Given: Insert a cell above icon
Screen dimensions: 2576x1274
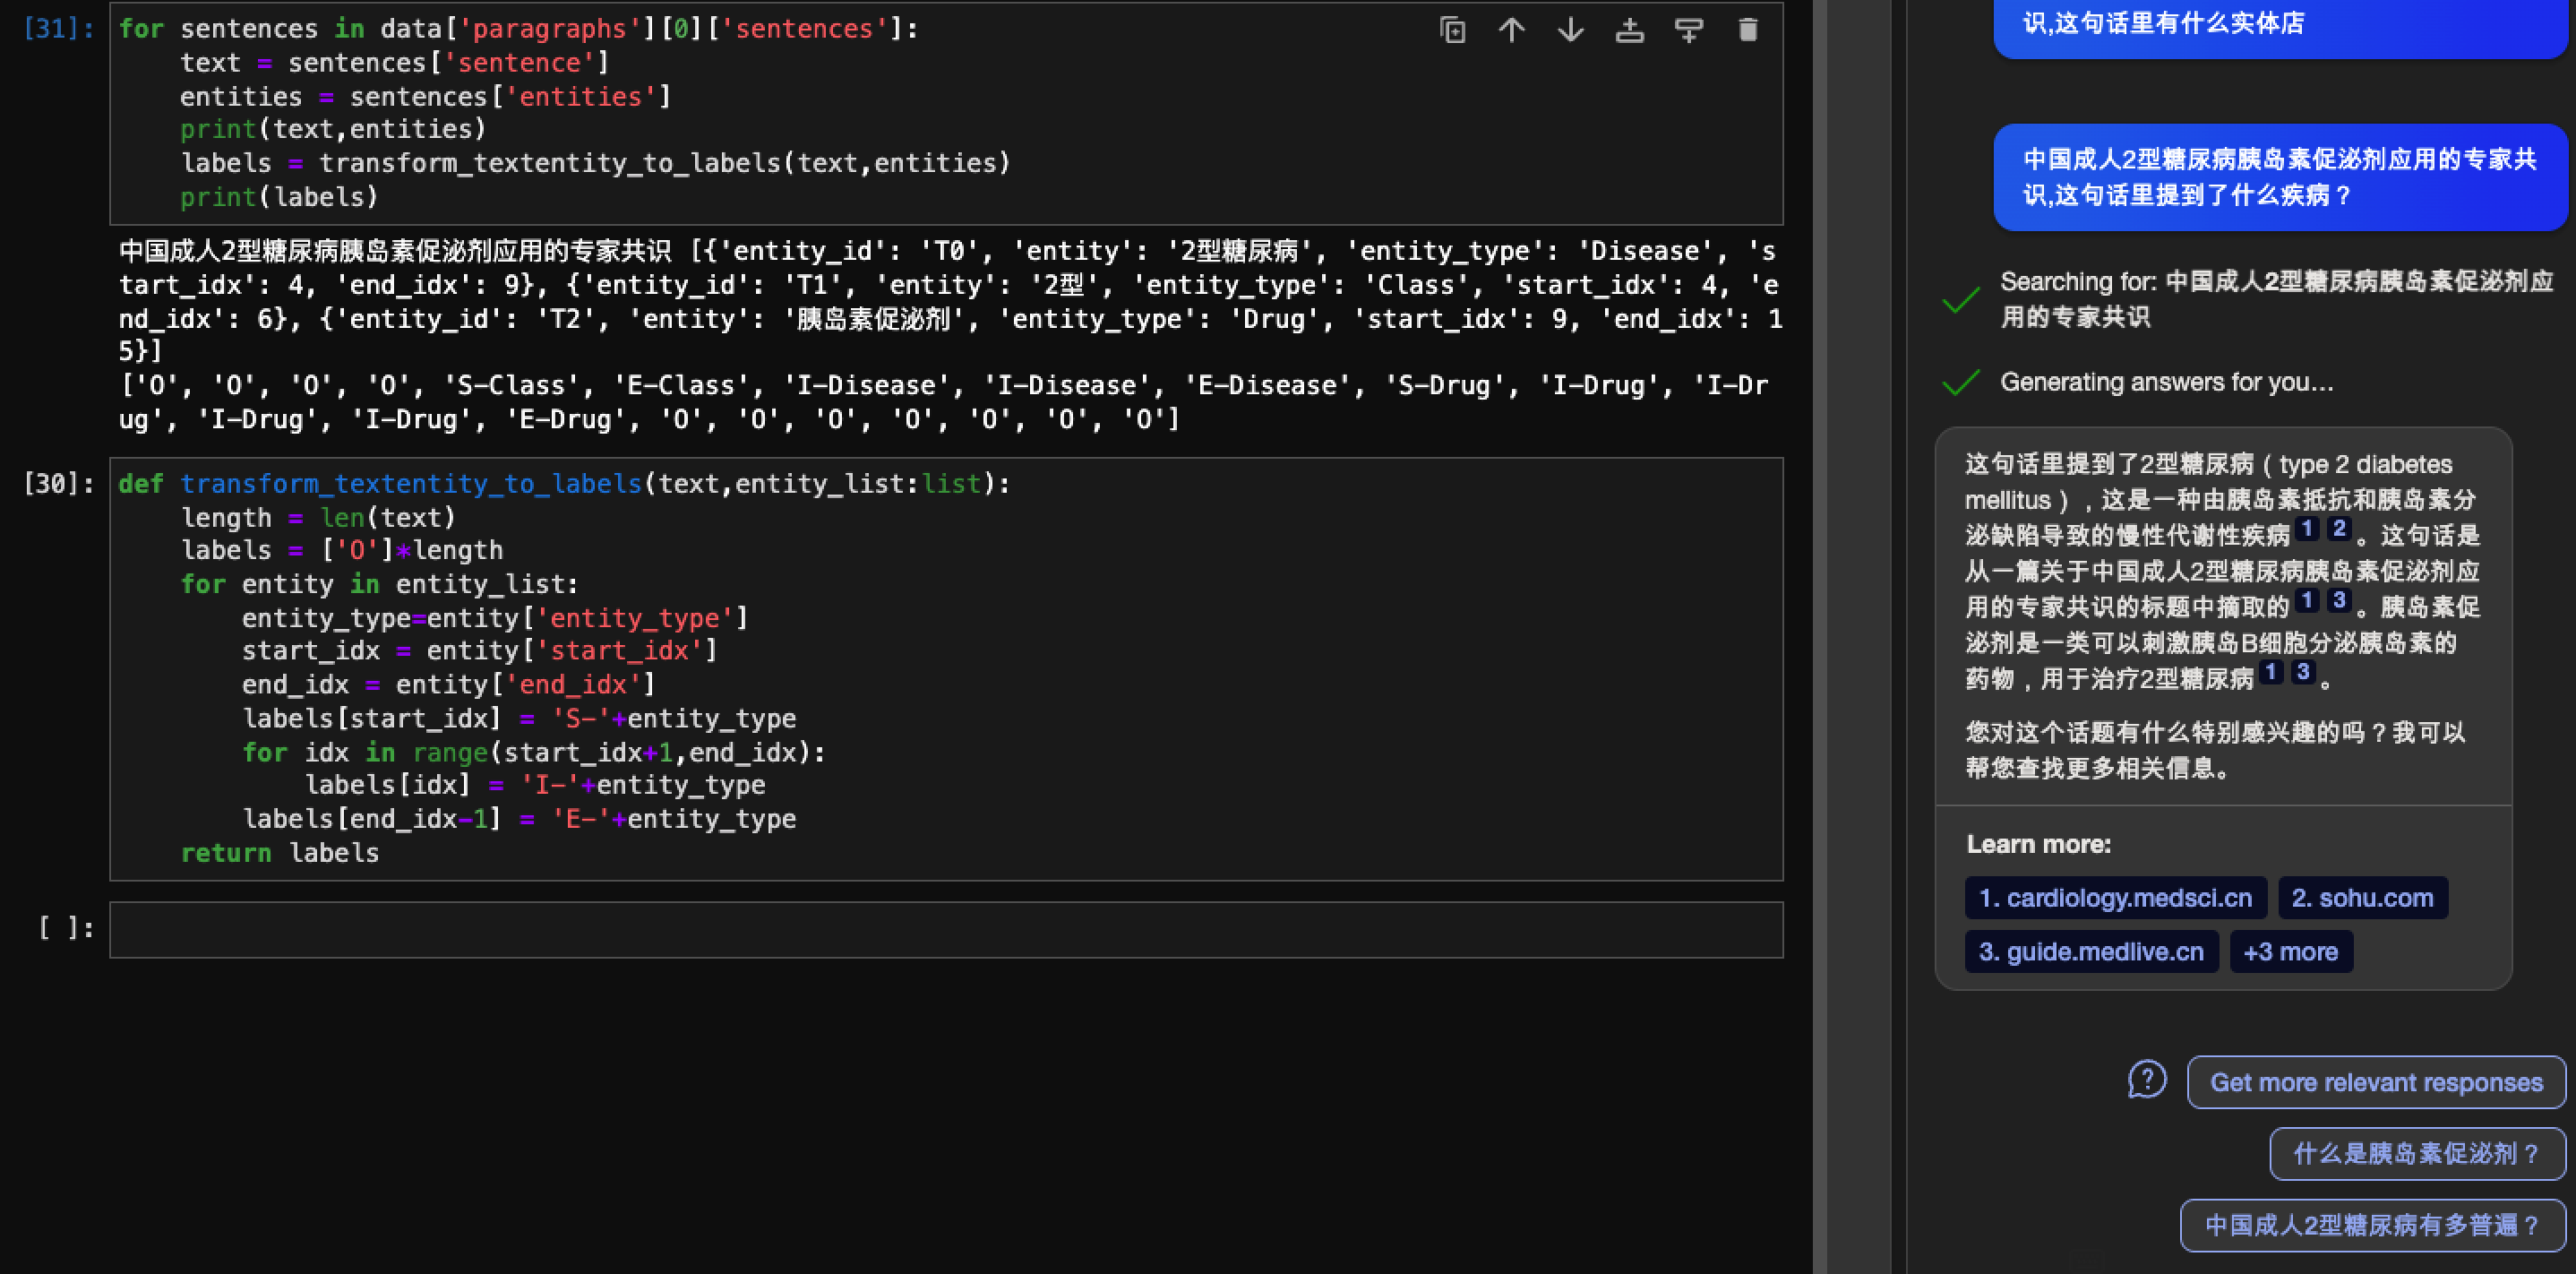Looking at the screenshot, I should tap(1629, 30).
